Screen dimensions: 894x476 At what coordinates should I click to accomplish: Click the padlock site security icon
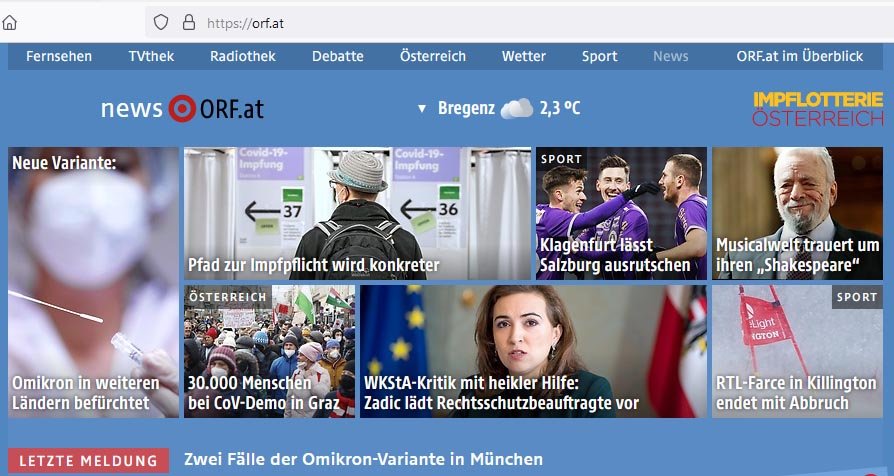189,23
